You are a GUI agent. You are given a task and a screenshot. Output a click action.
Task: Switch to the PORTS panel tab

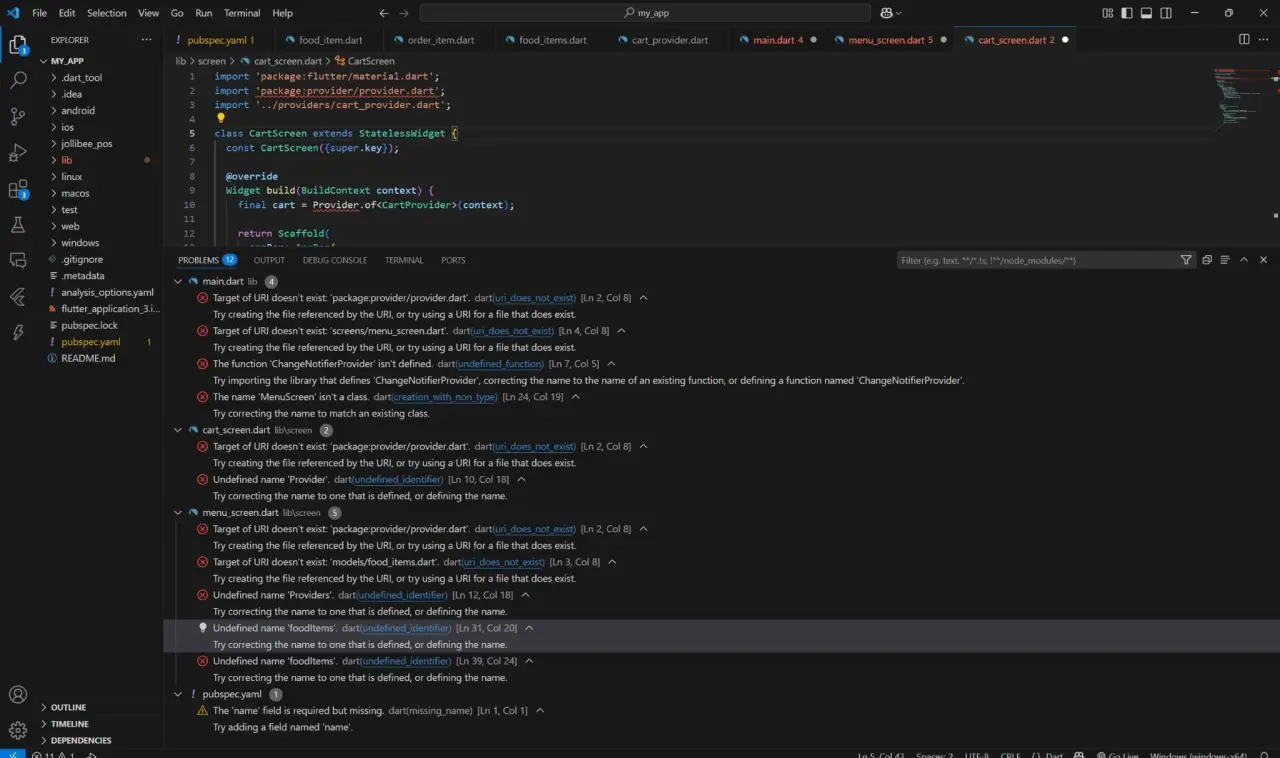tap(453, 260)
